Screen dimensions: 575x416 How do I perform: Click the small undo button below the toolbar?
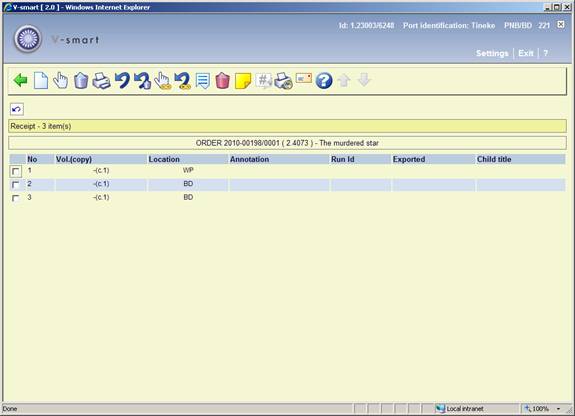tap(17, 109)
